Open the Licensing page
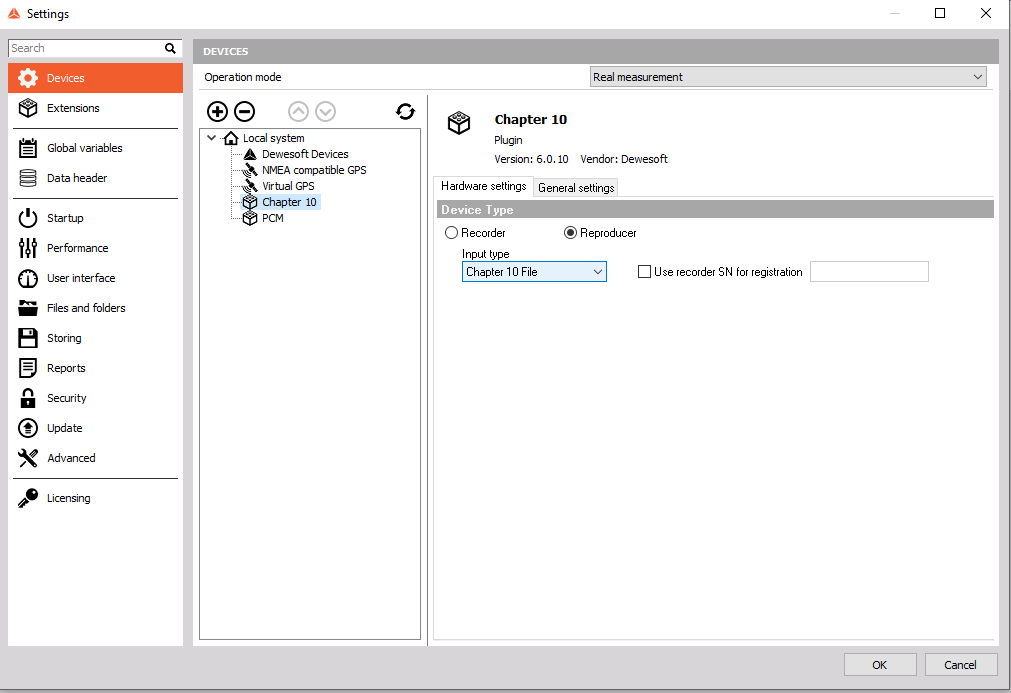This screenshot has height=693, width=1011. click(x=95, y=498)
